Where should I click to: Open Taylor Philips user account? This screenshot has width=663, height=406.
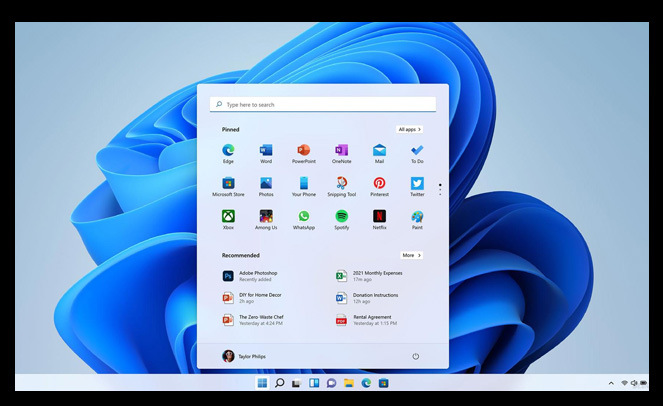244,356
